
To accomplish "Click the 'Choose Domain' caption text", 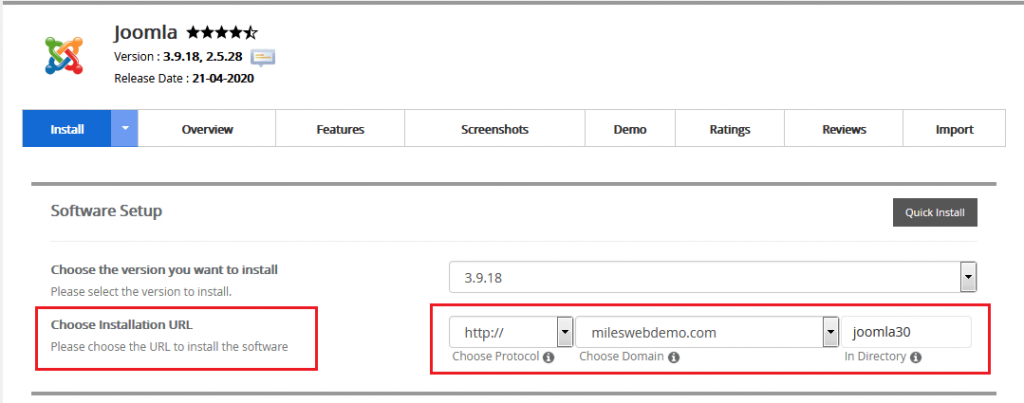I will (x=622, y=357).
